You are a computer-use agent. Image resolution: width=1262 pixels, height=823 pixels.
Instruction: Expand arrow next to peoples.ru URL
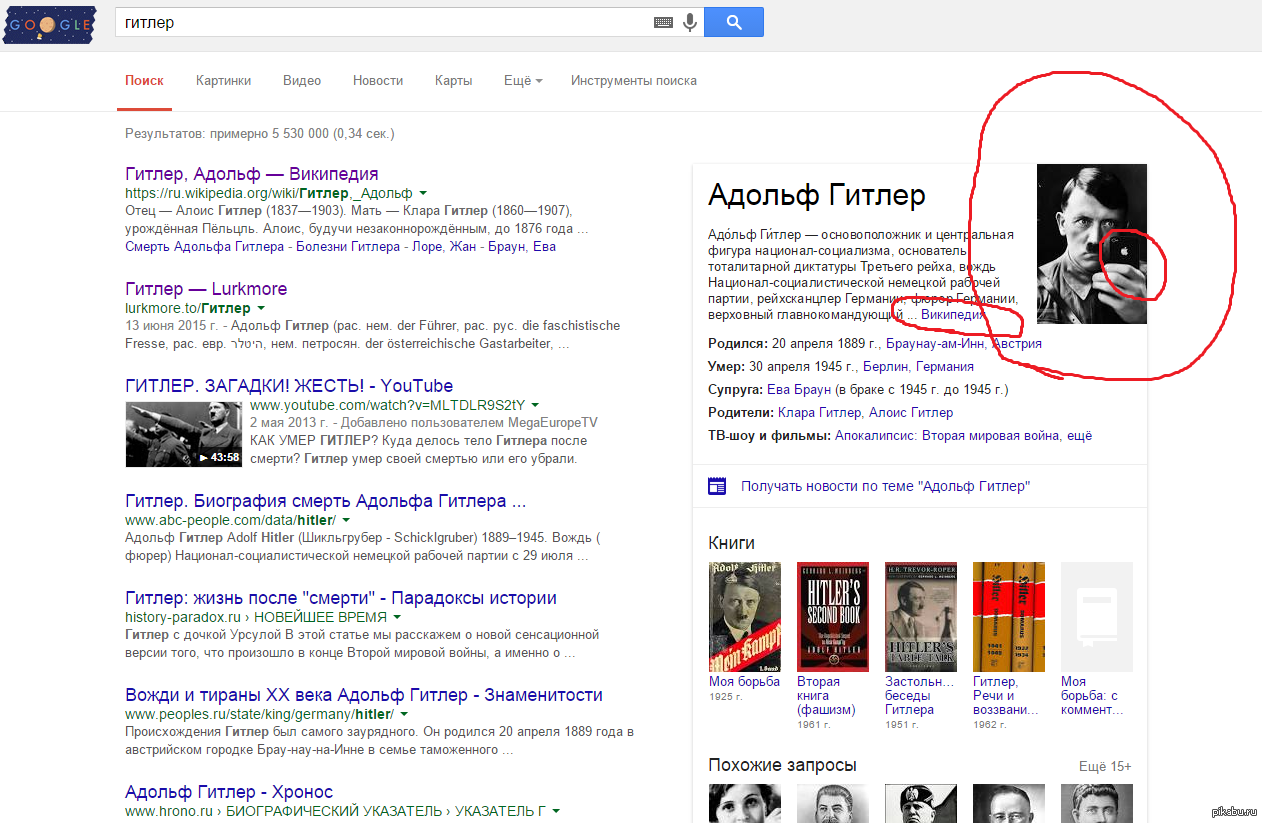pos(404,714)
